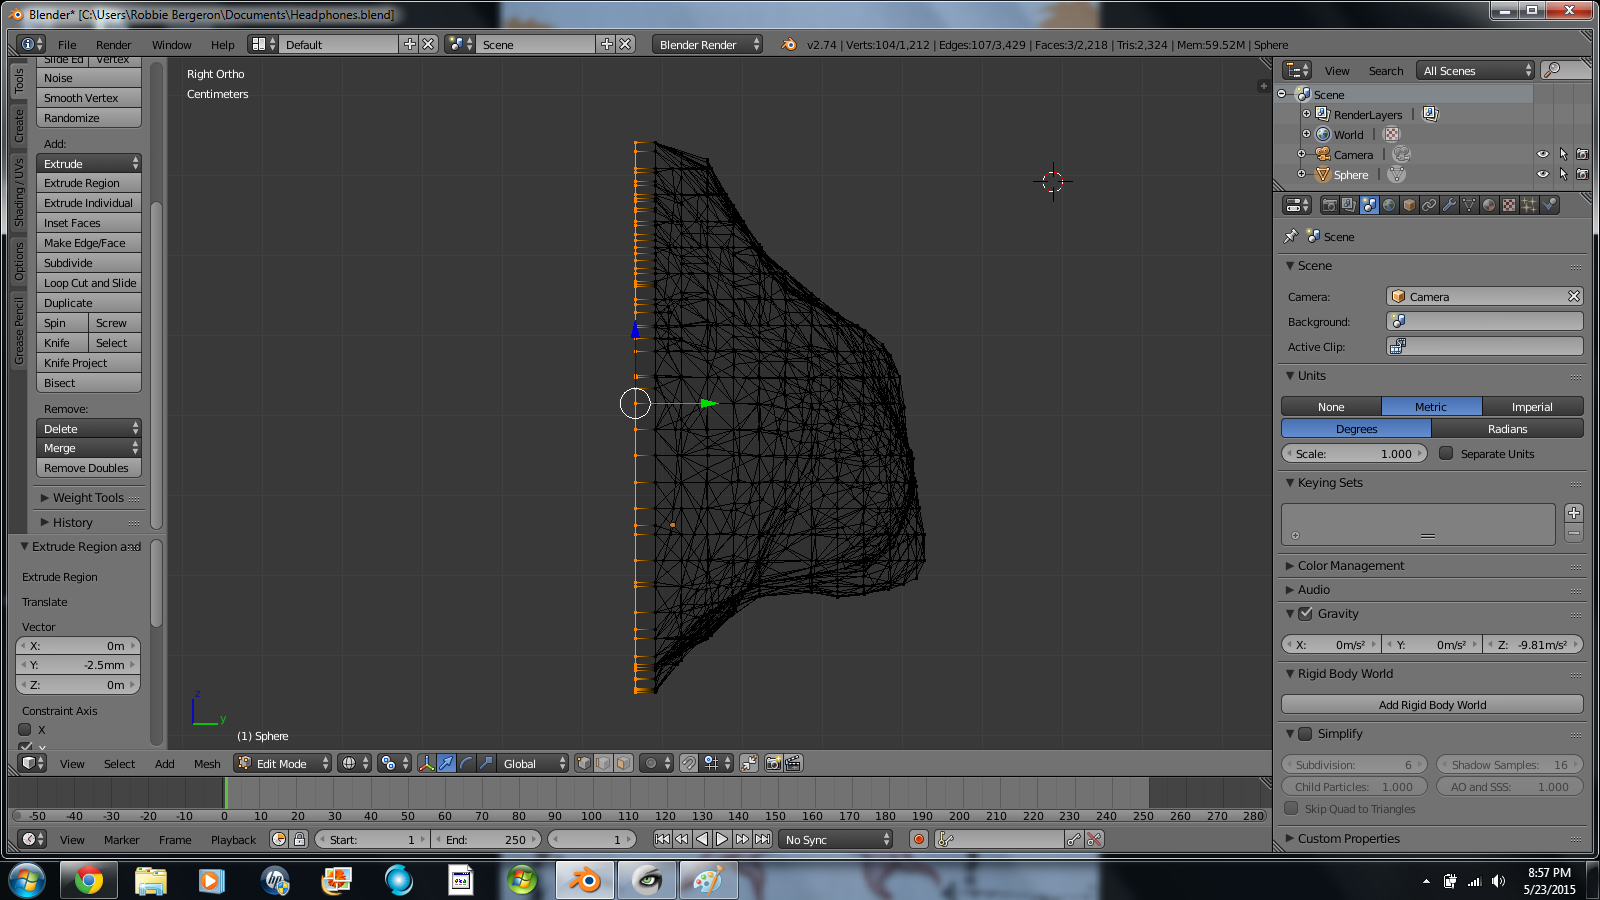The width and height of the screenshot is (1600, 900).
Task: Click the record auto-keyframe button
Action: (919, 839)
